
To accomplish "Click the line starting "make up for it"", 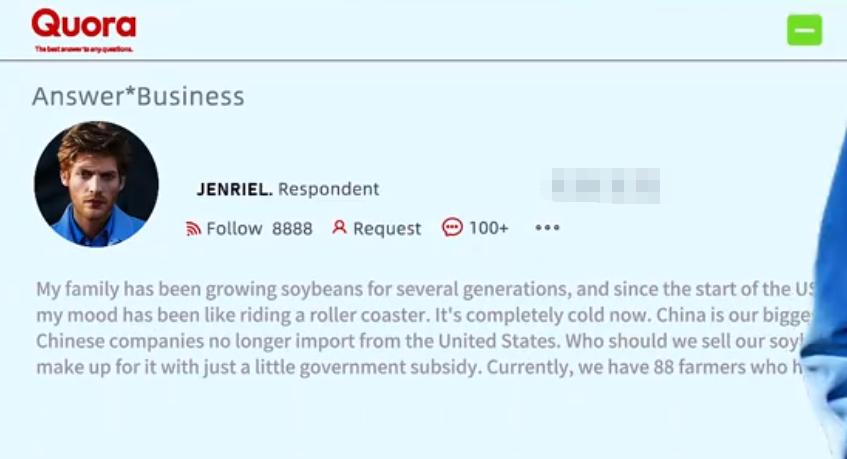I will (x=420, y=367).
